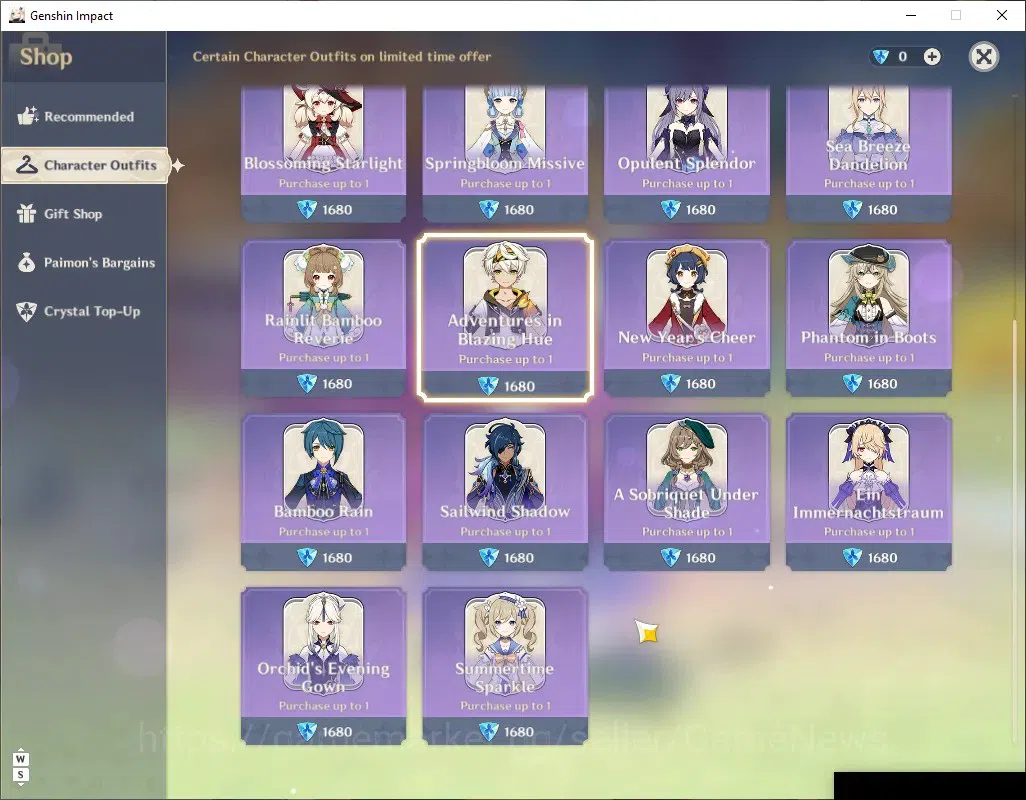Select the Ein Immernachtstraum outfit
This screenshot has width=1026, height=800.
pyautogui.click(x=868, y=492)
